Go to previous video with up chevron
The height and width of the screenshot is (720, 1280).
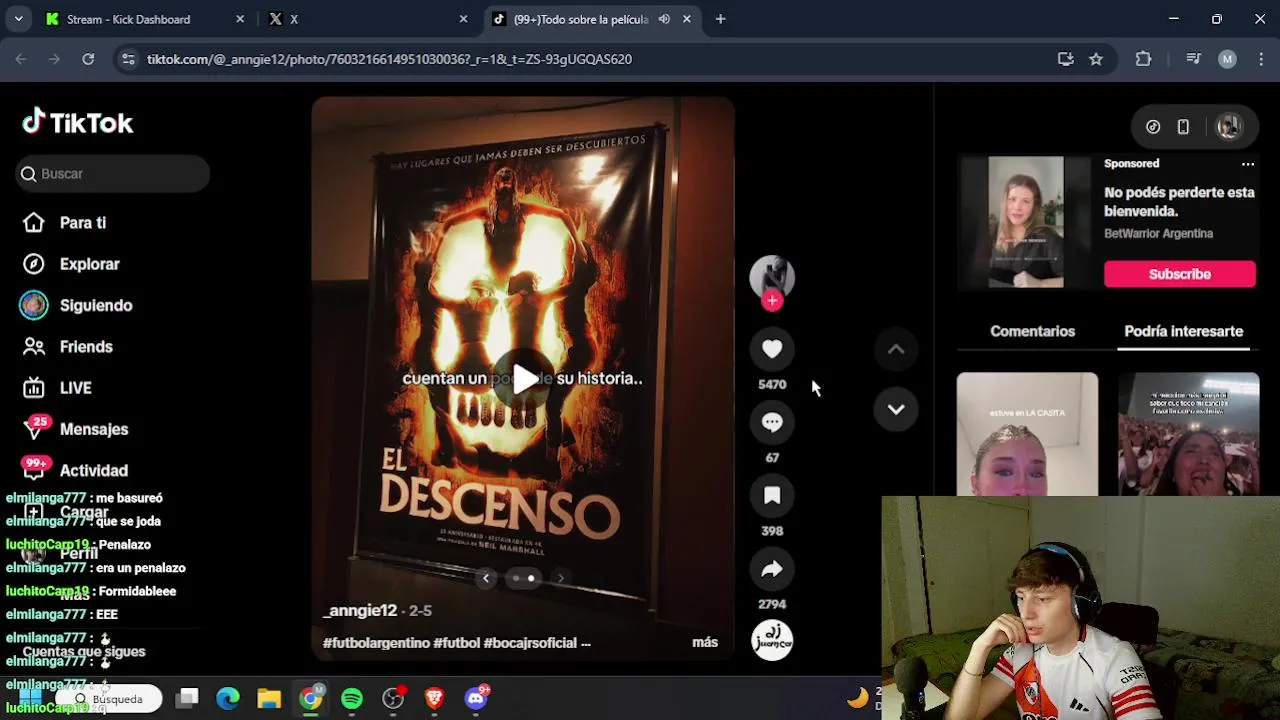coord(896,349)
